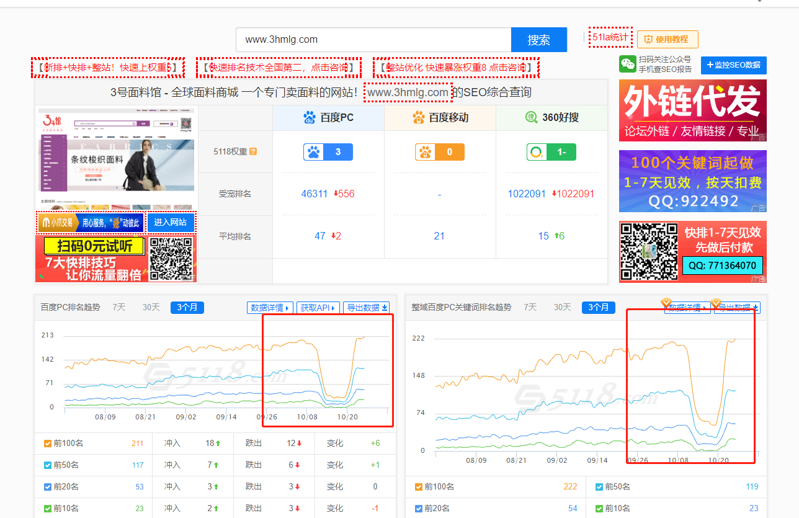Open the 外链代发 advertisement banner
799x518 pixels.
693,111
